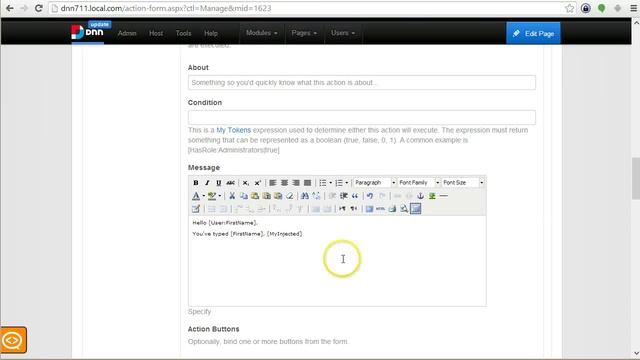640x360 pixels.
Task: Click the Condition input field
Action: click(362, 118)
